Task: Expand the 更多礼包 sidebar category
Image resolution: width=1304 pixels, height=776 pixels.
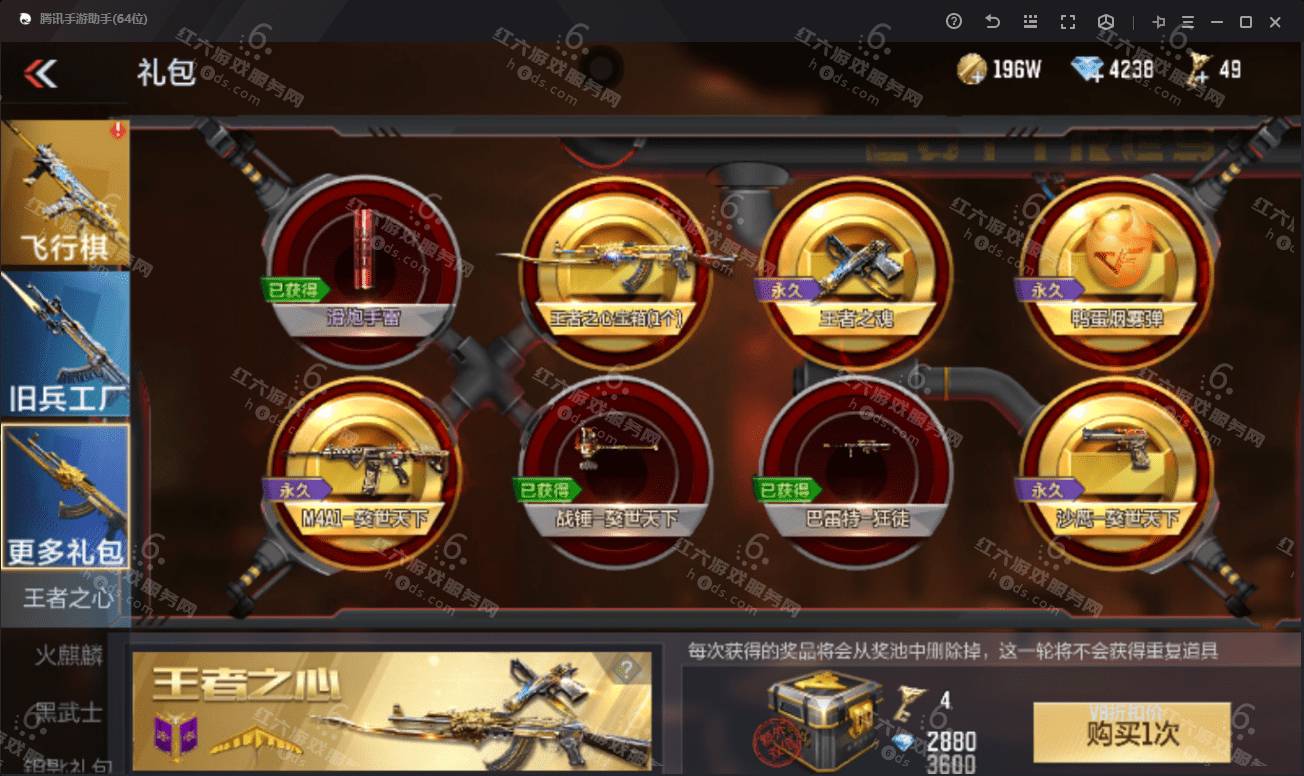Action: point(65,496)
